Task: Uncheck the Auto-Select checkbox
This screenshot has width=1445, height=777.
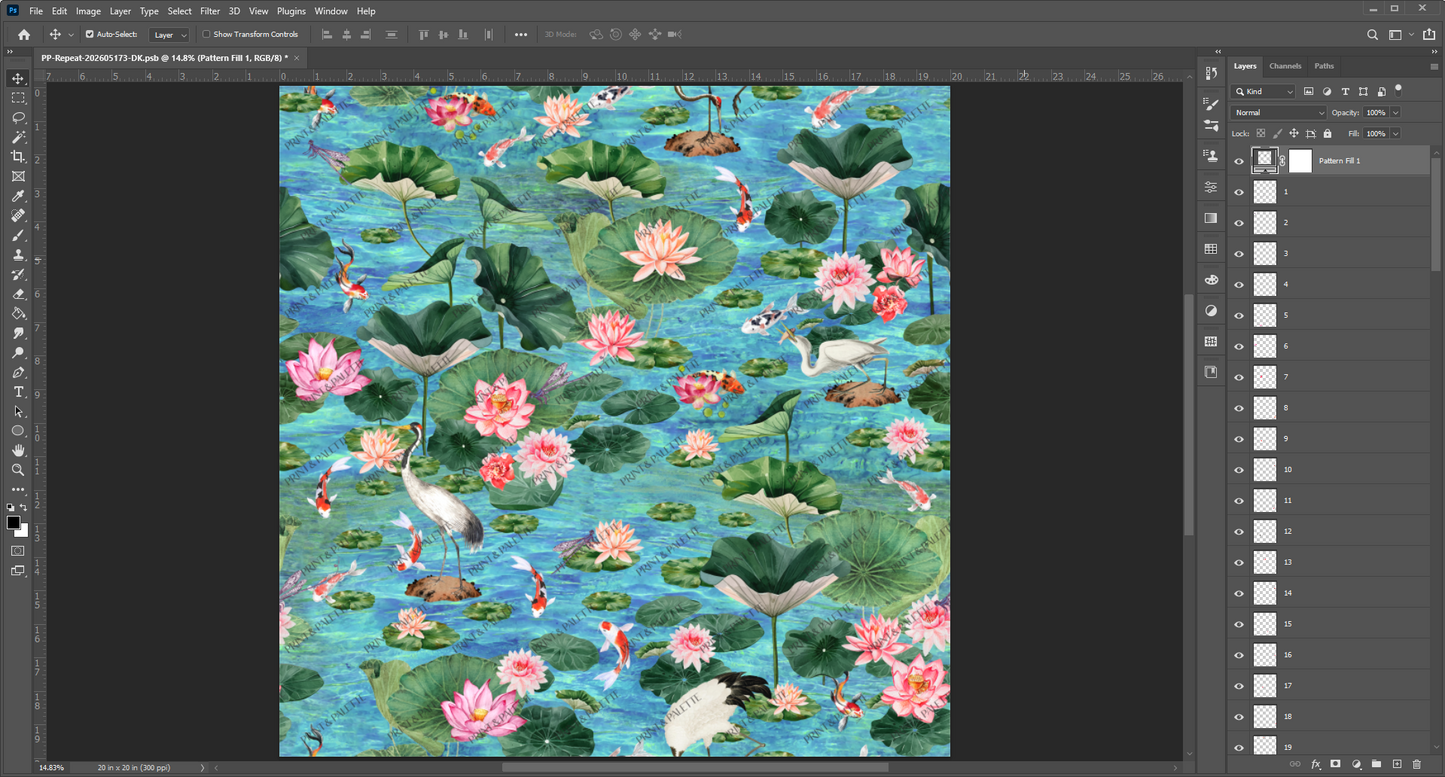Action: pyautogui.click(x=89, y=34)
